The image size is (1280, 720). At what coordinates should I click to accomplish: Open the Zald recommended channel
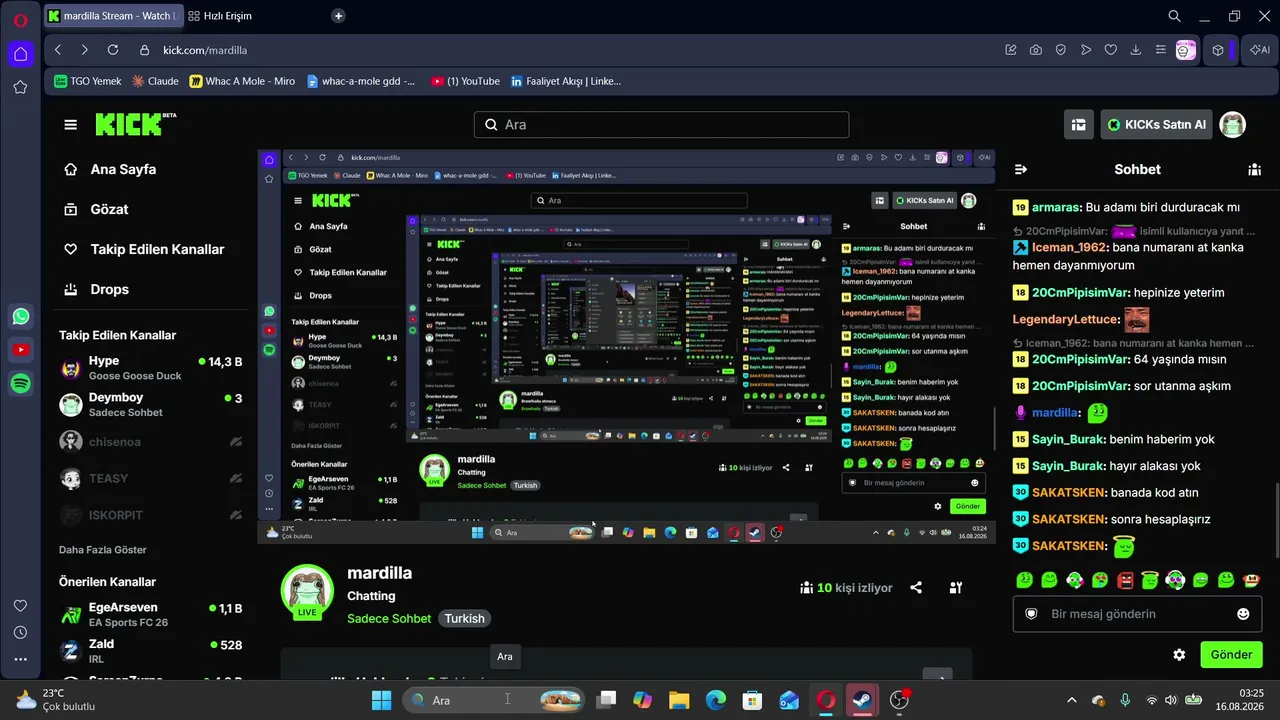[151, 651]
